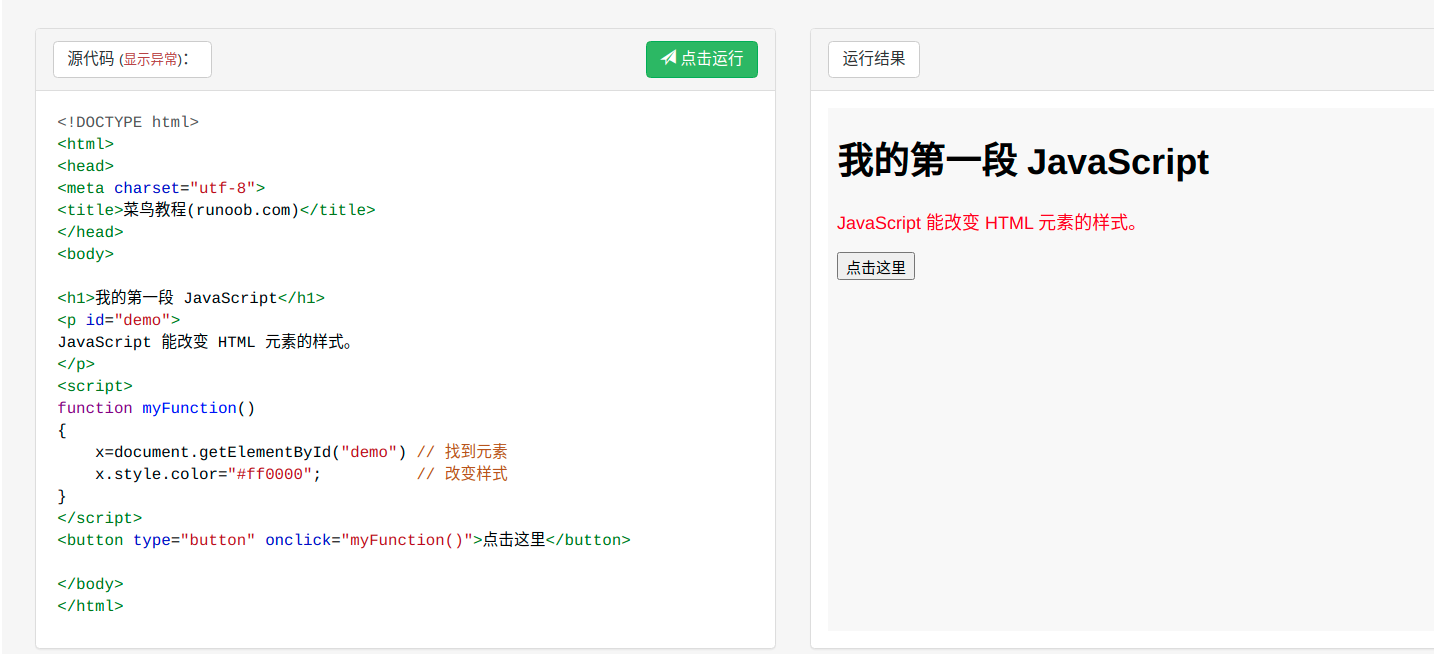This screenshot has height=654, width=1434.
Task: Click the closing </head> tag line
Action: coord(90,232)
